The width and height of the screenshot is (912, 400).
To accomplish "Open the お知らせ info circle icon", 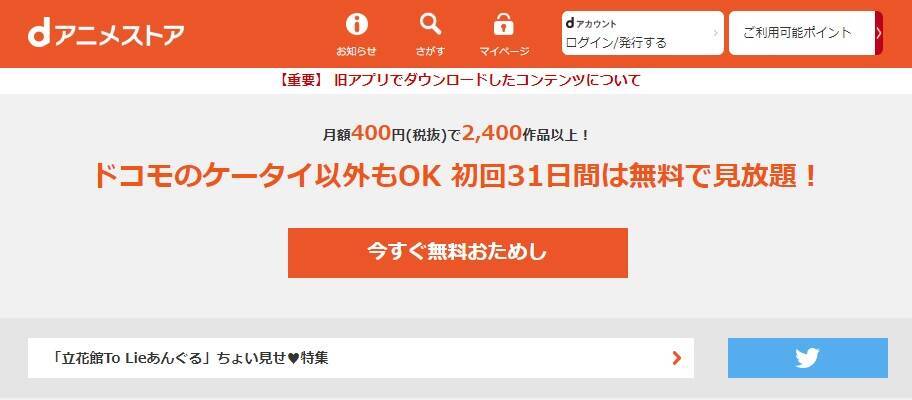I will click(357, 24).
